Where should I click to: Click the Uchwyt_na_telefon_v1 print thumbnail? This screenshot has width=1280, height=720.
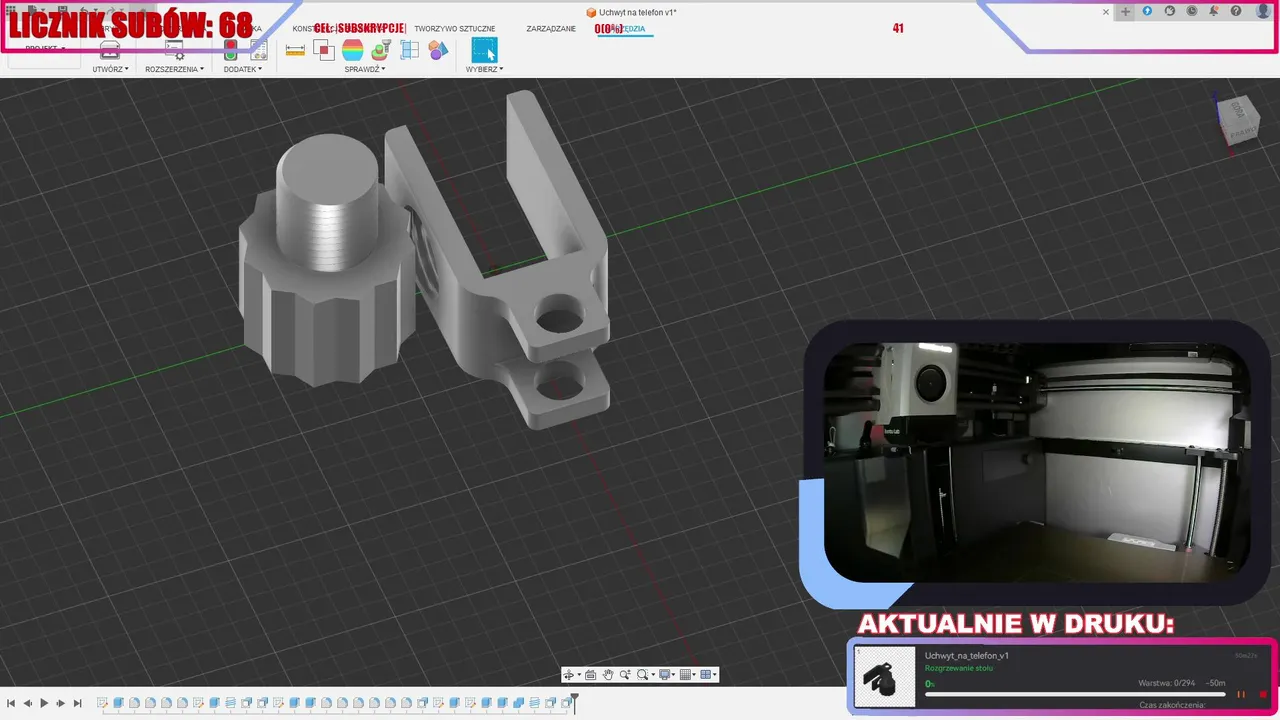pyautogui.click(x=885, y=677)
